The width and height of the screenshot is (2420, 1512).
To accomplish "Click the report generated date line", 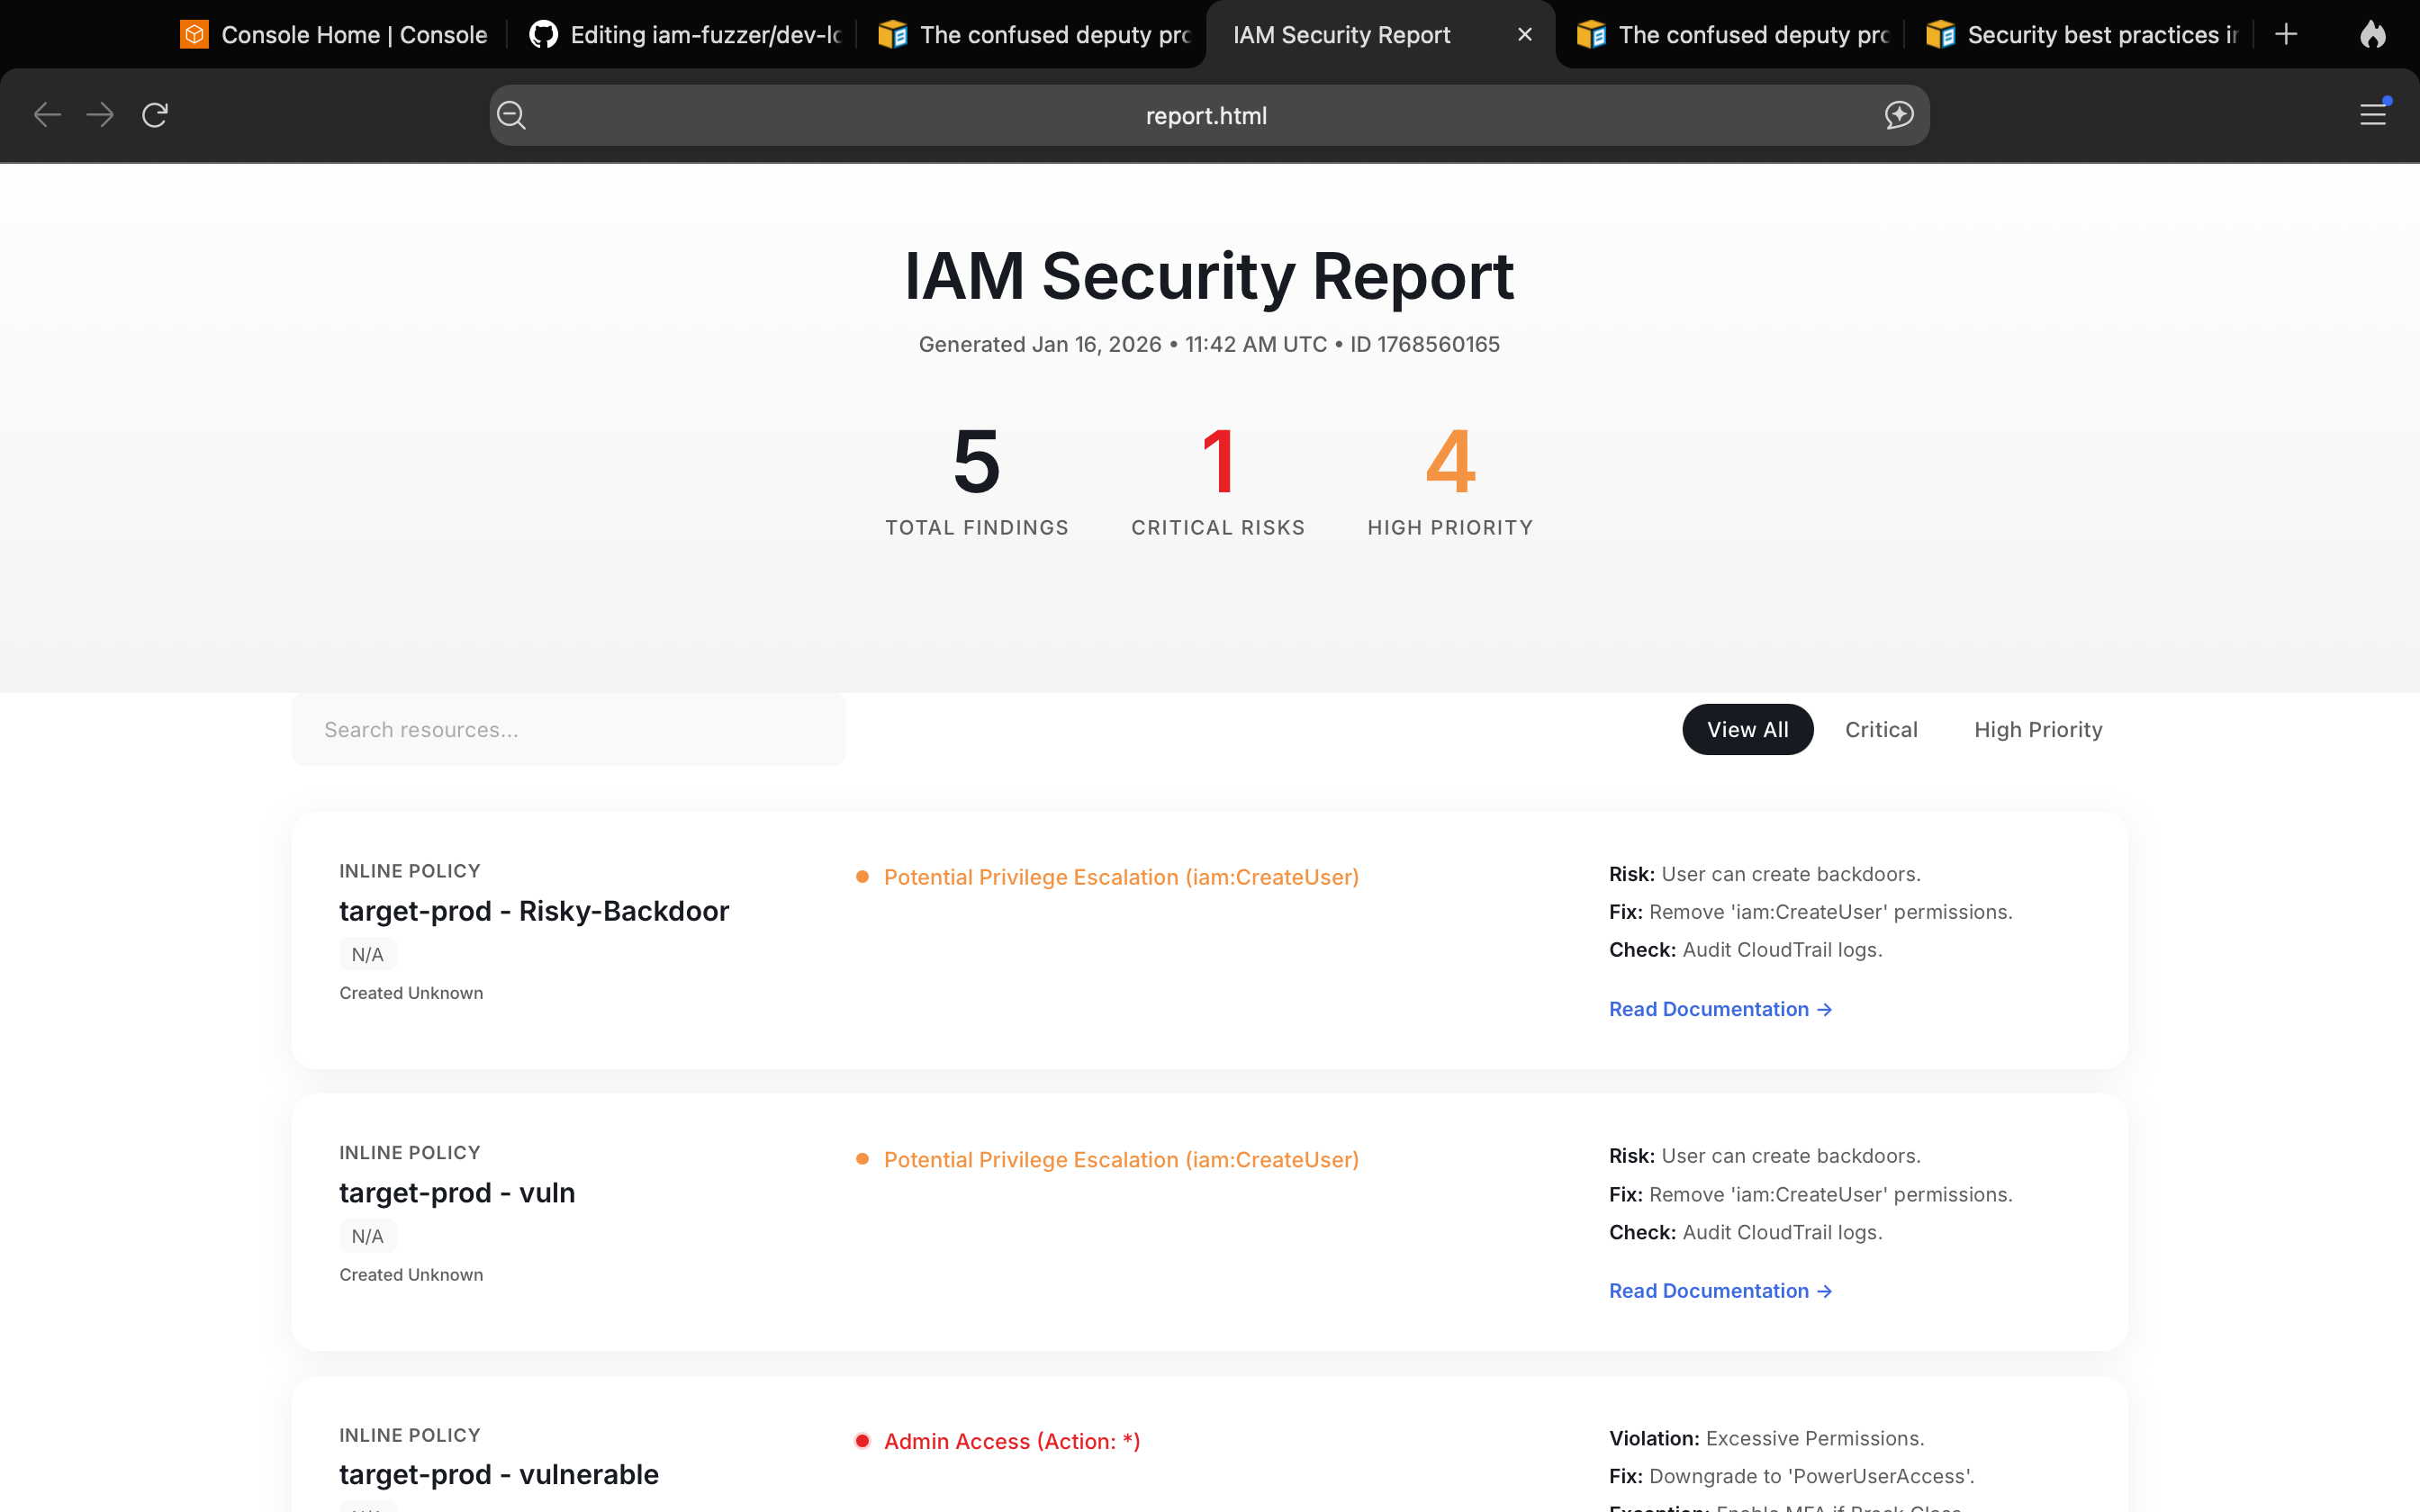I will 1209,344.
